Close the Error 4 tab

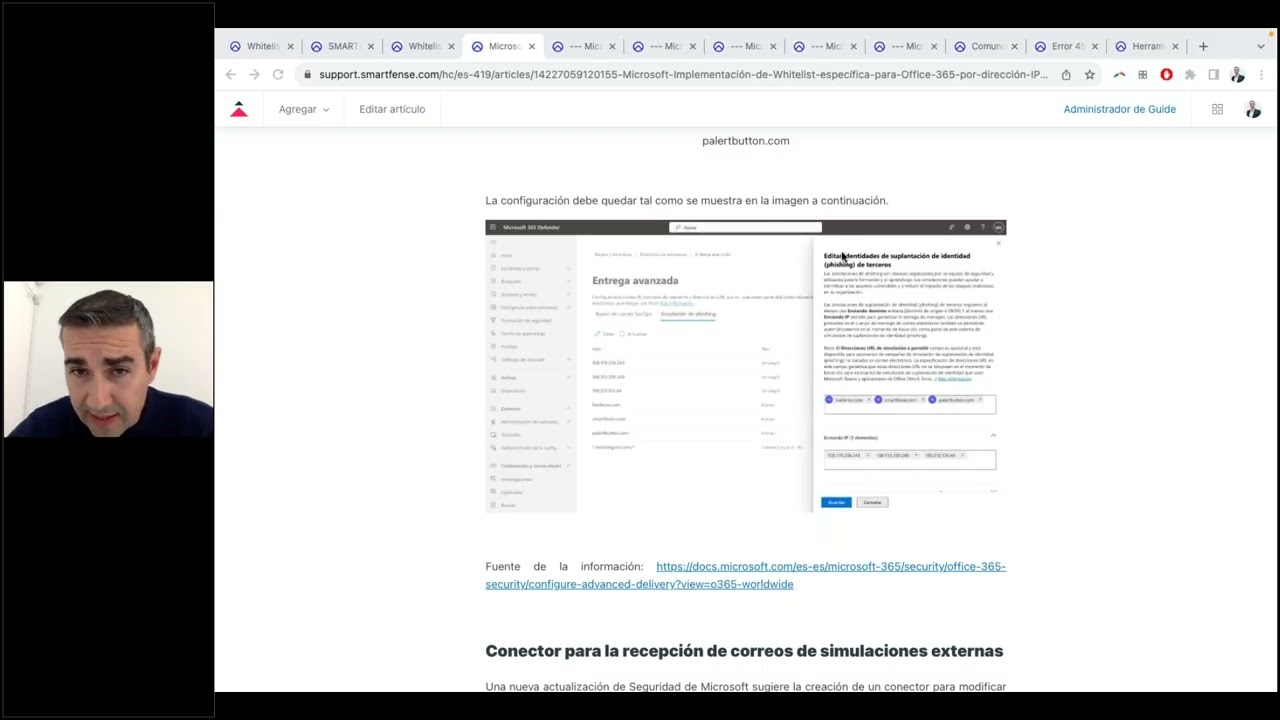point(1095,46)
